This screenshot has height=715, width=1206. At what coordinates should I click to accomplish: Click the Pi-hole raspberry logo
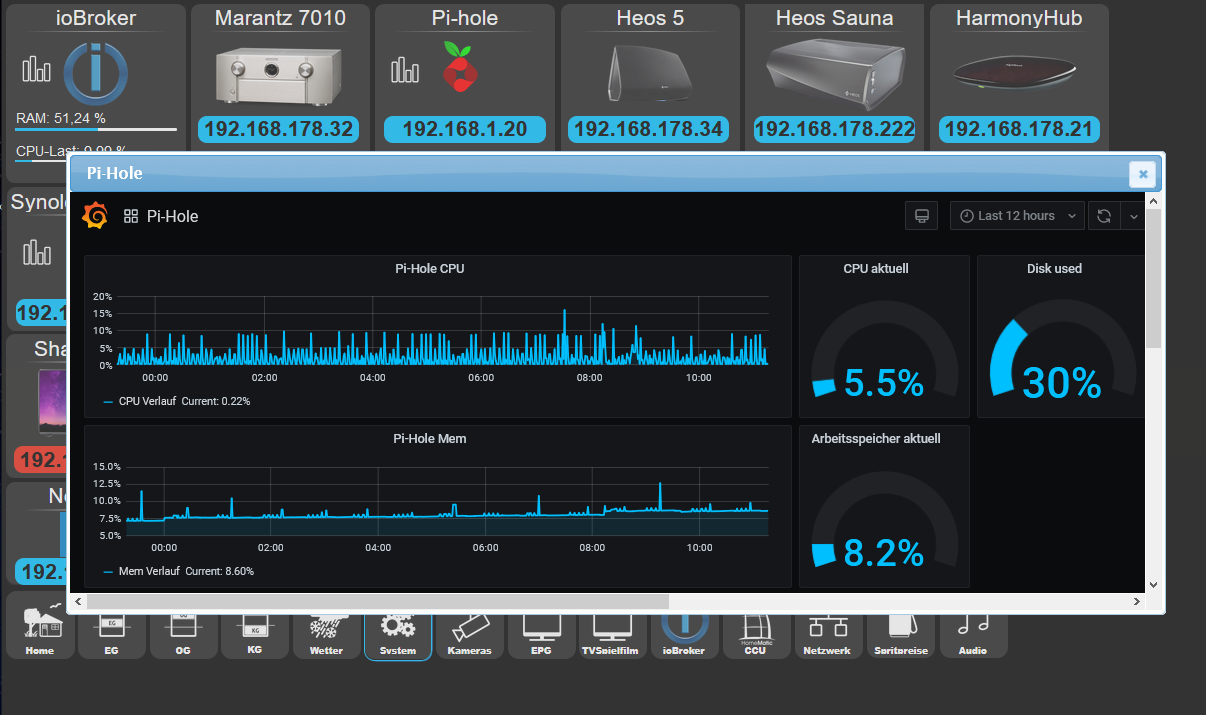pos(461,67)
